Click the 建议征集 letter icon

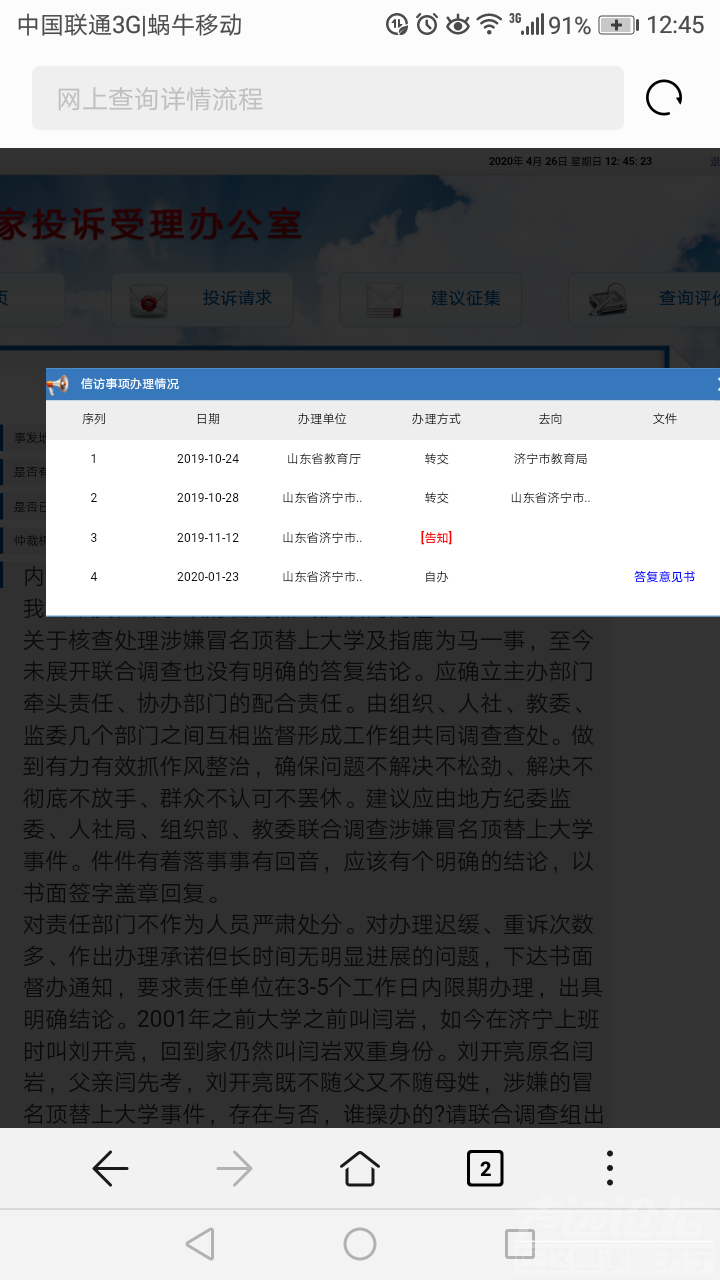pyautogui.click(x=385, y=300)
